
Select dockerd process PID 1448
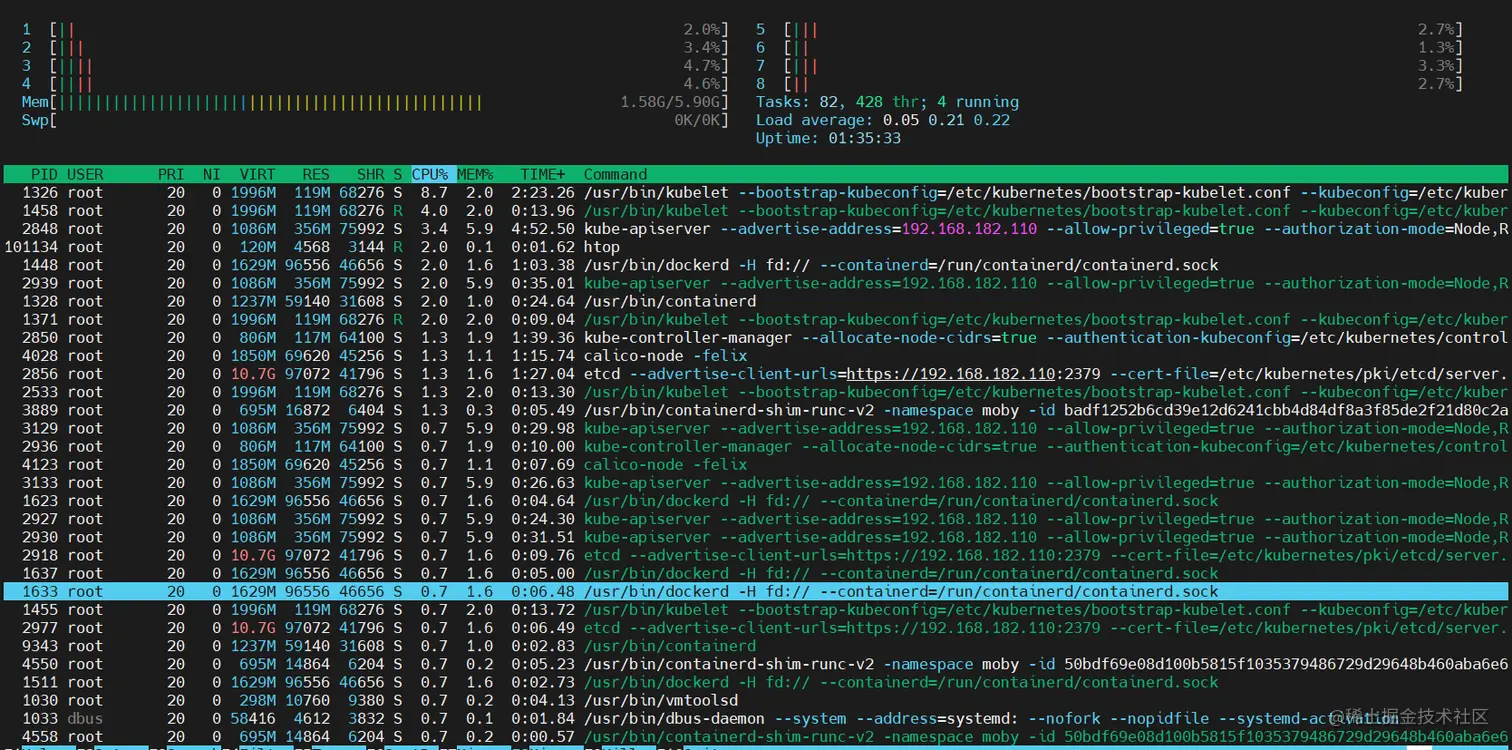click(756, 265)
